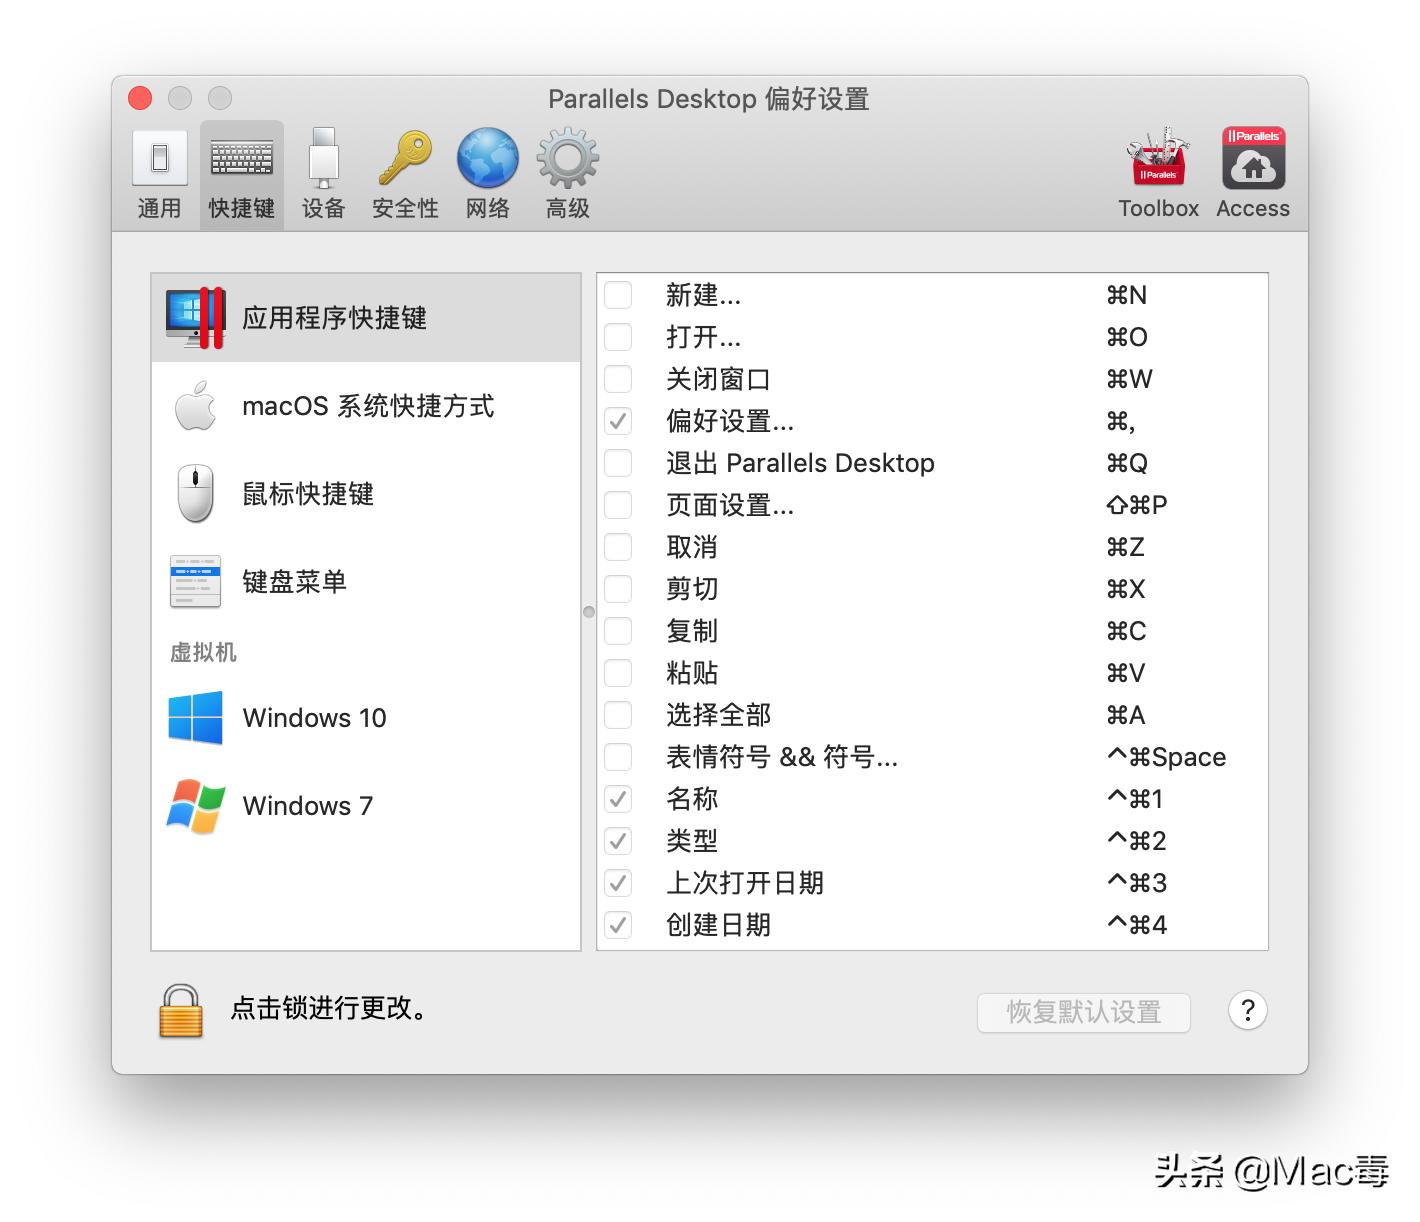Toggle the 粘贴 shortcut checkbox

coord(617,673)
